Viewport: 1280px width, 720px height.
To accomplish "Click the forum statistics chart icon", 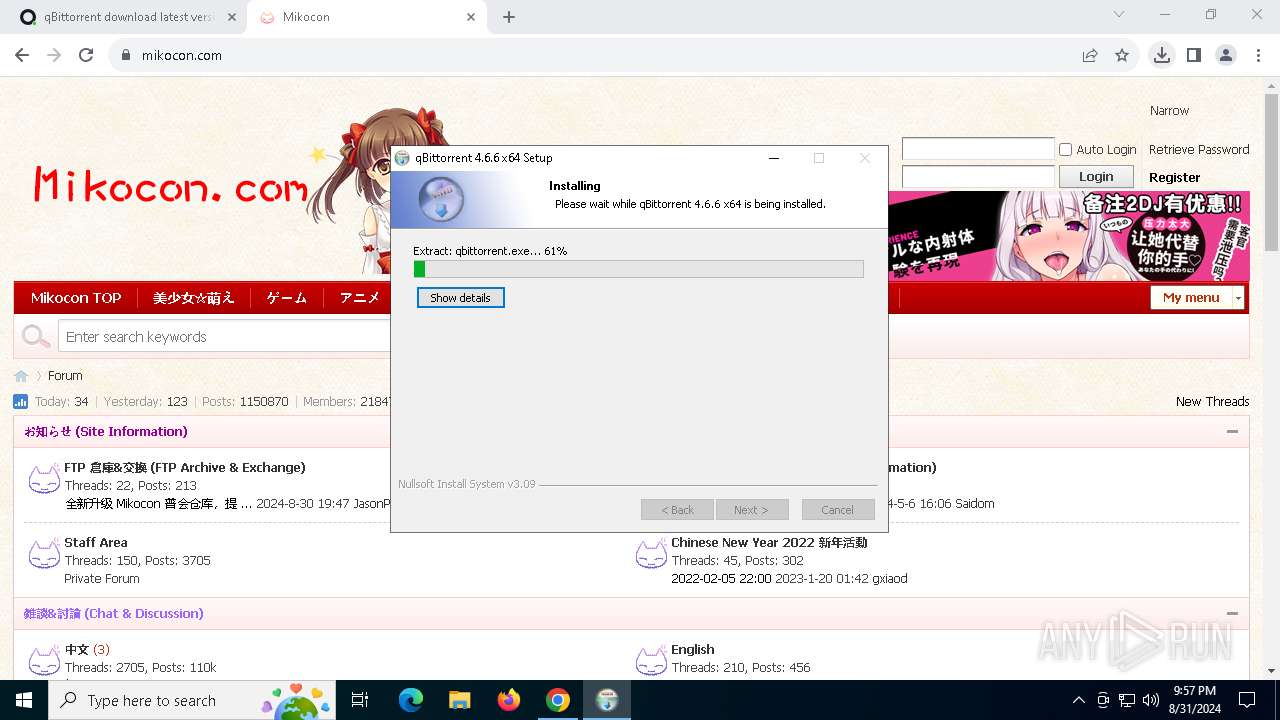I will tap(21, 401).
